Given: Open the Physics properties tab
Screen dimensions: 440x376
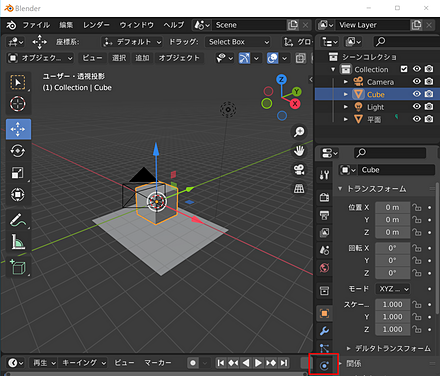Looking at the screenshot, I should (x=324, y=365).
